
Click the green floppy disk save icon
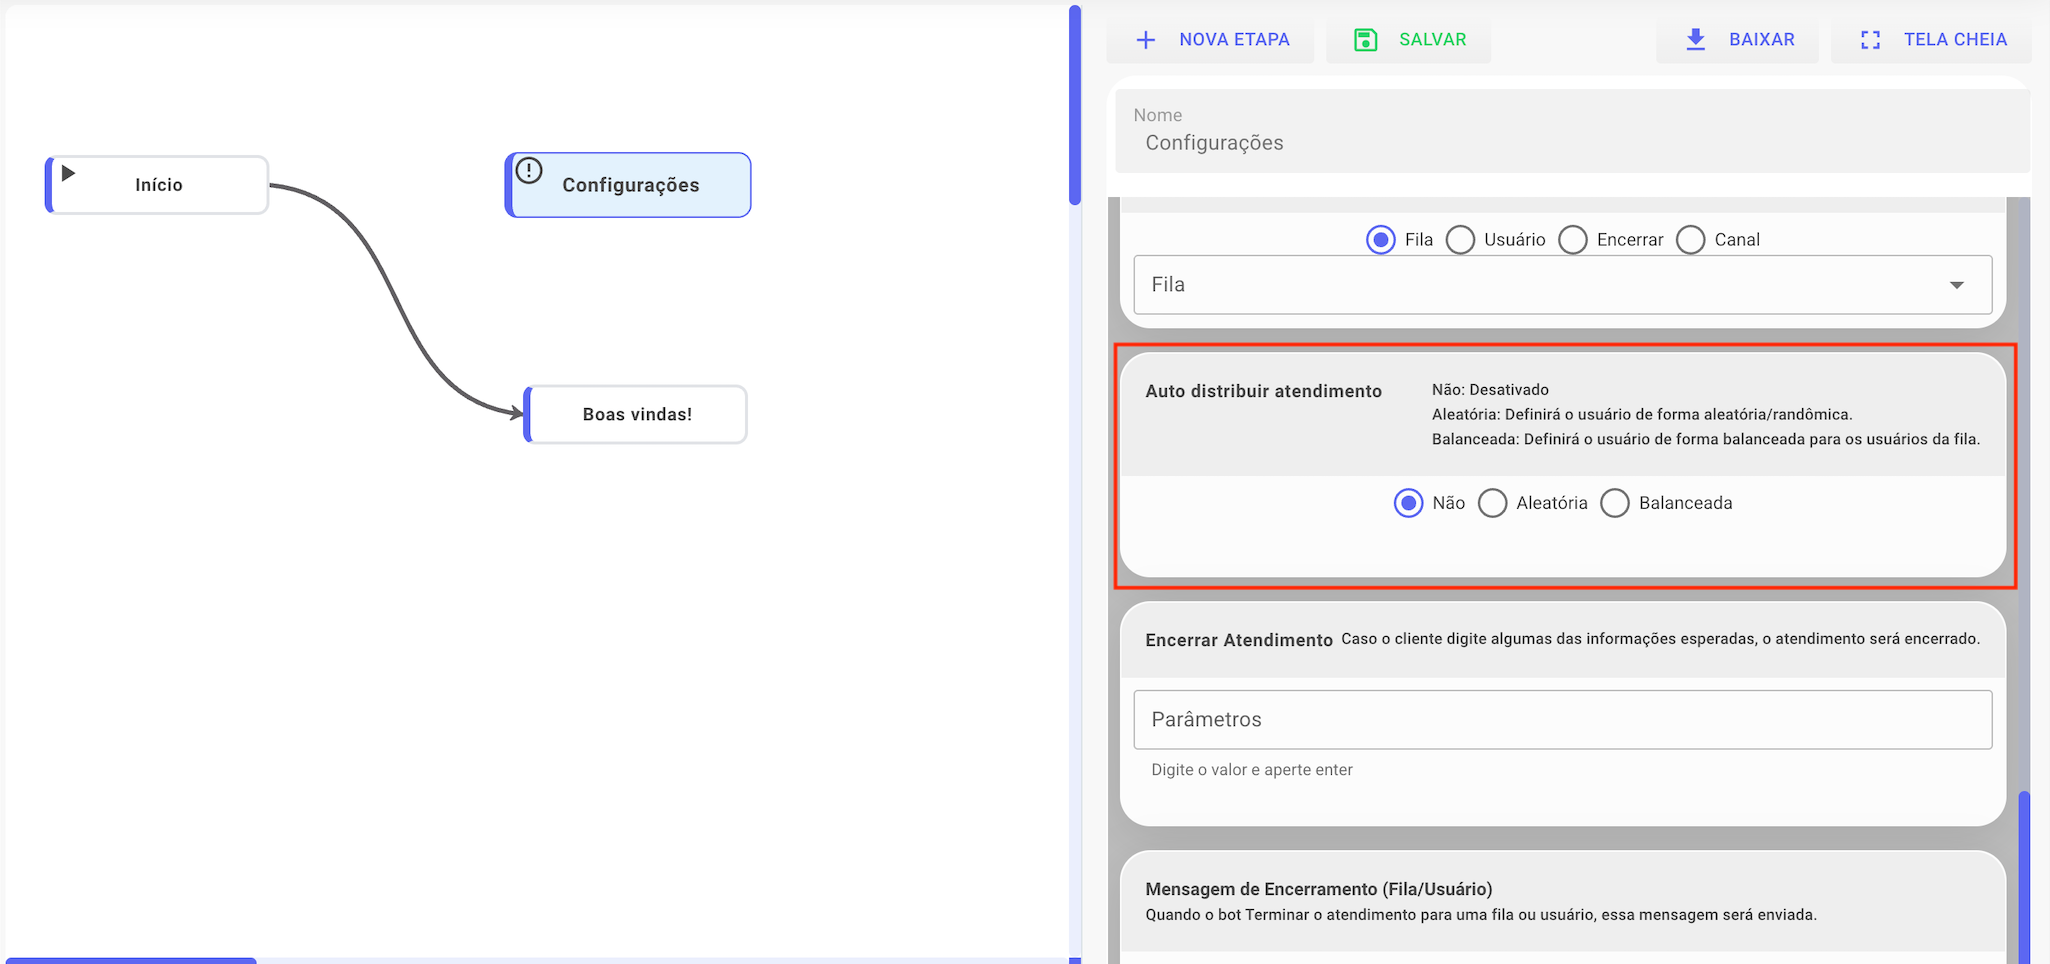pos(1365,40)
